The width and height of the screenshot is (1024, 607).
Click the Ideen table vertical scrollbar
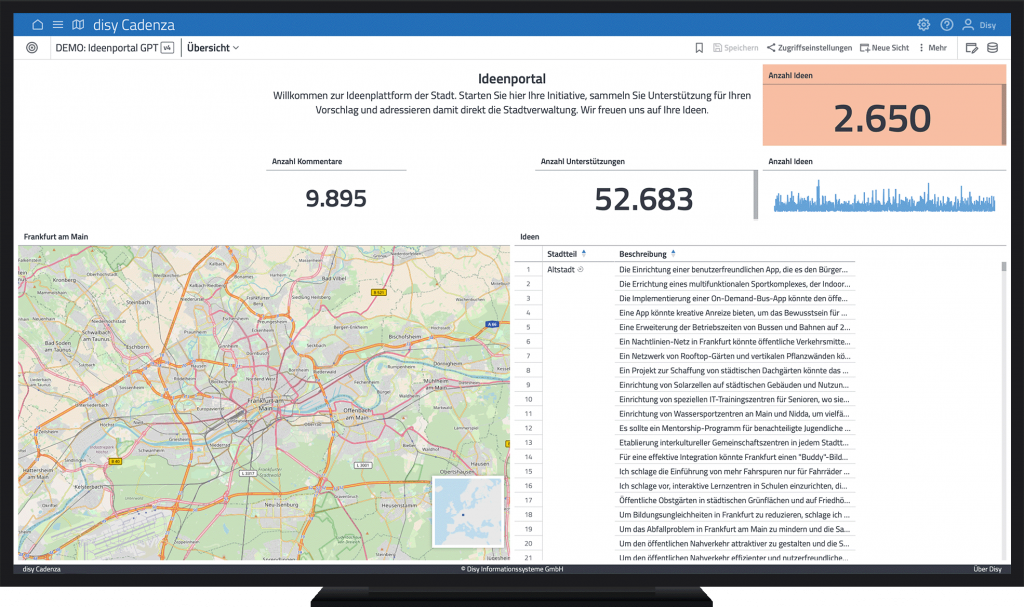point(1003,267)
